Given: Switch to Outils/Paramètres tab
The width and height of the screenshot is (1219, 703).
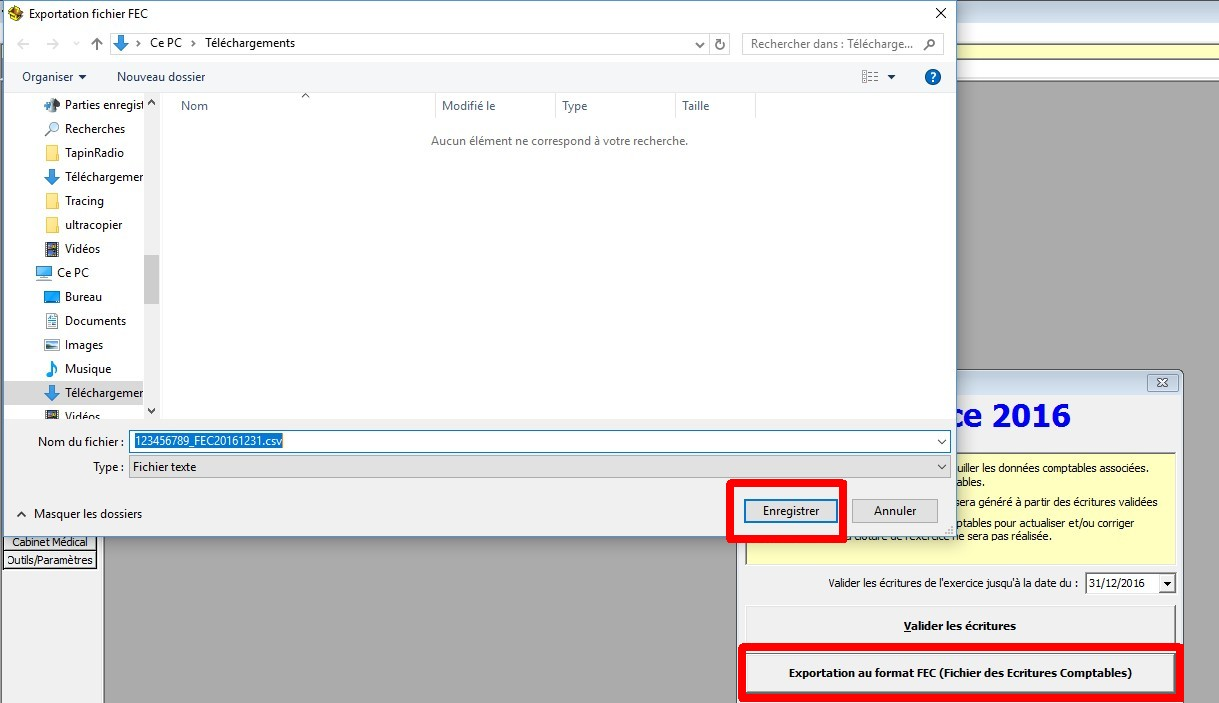Looking at the screenshot, I should 50,560.
